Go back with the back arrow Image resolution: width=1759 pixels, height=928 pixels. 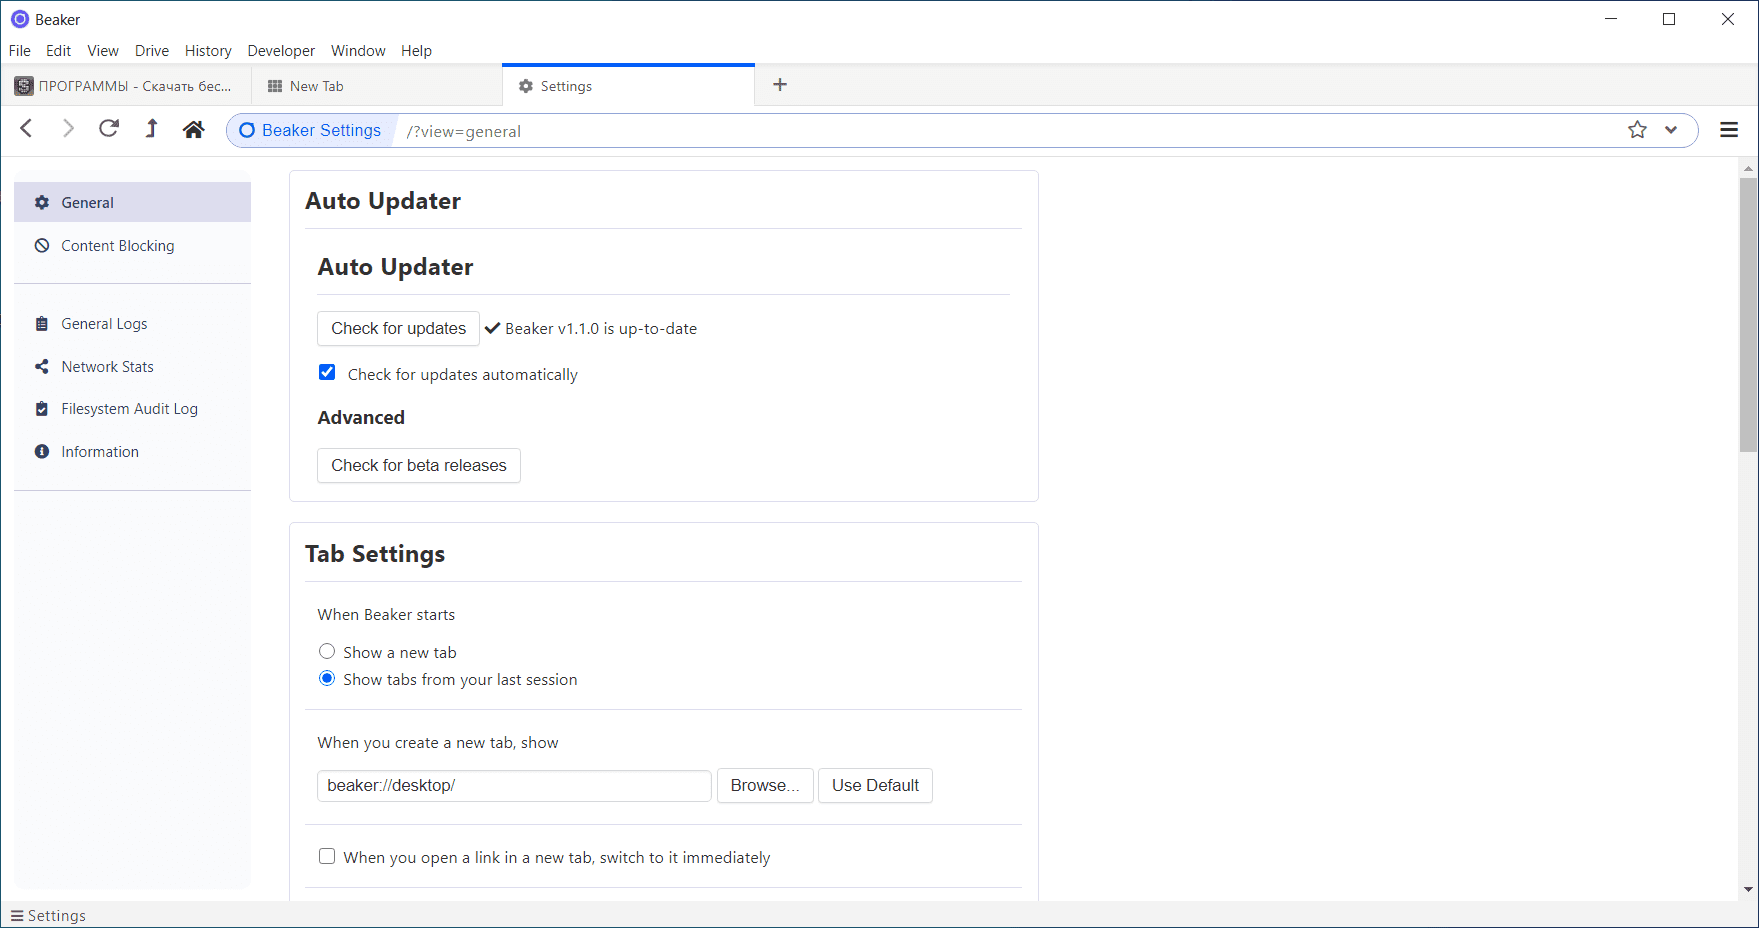(x=27, y=129)
